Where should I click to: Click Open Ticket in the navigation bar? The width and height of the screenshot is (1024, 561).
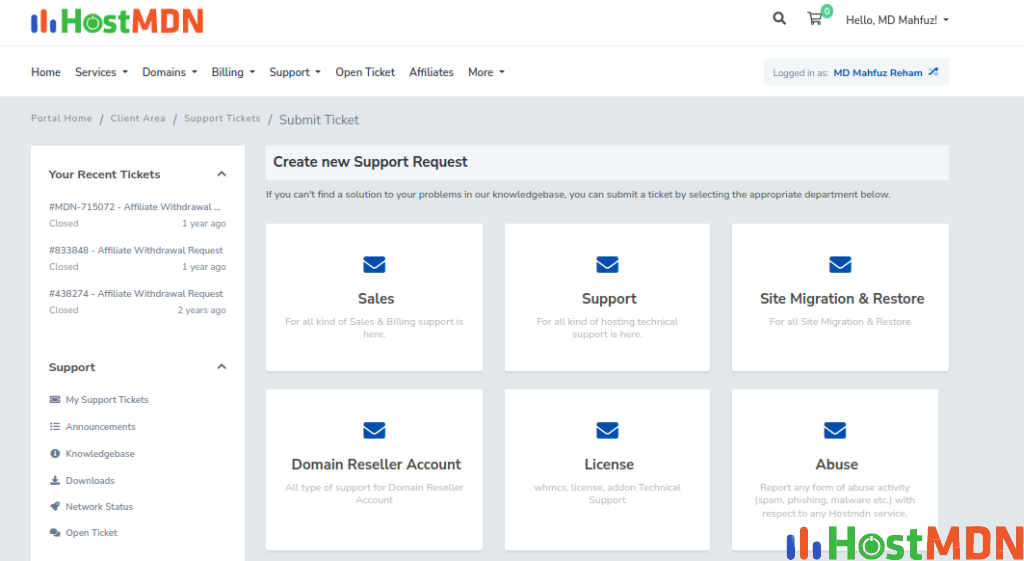click(x=365, y=72)
